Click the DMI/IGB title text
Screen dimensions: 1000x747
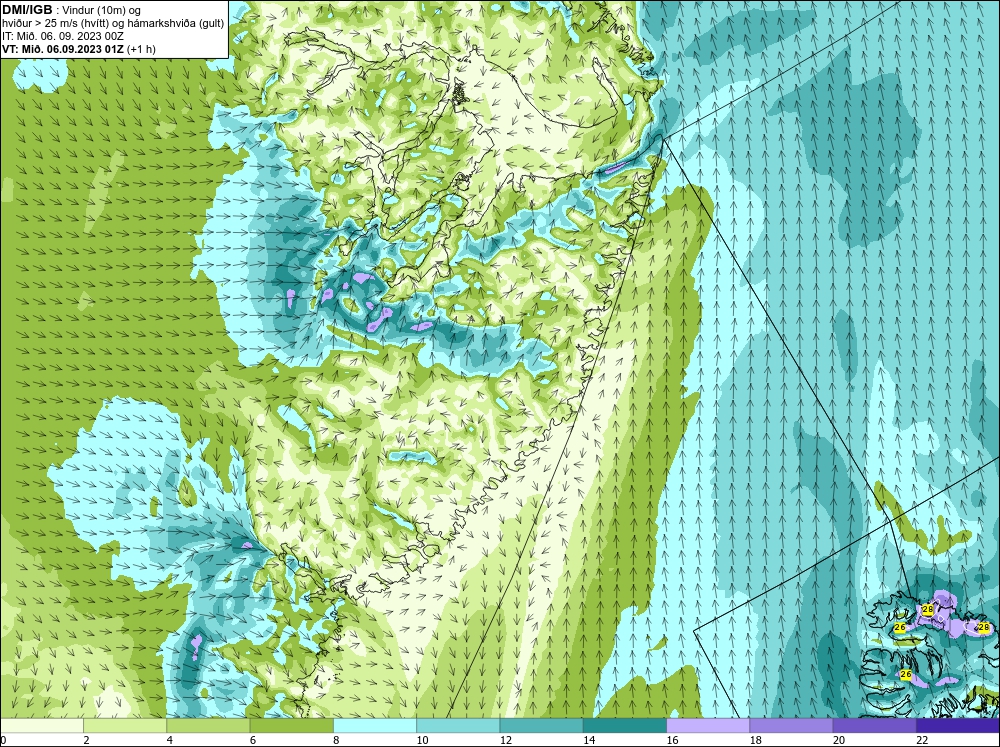coord(27,10)
